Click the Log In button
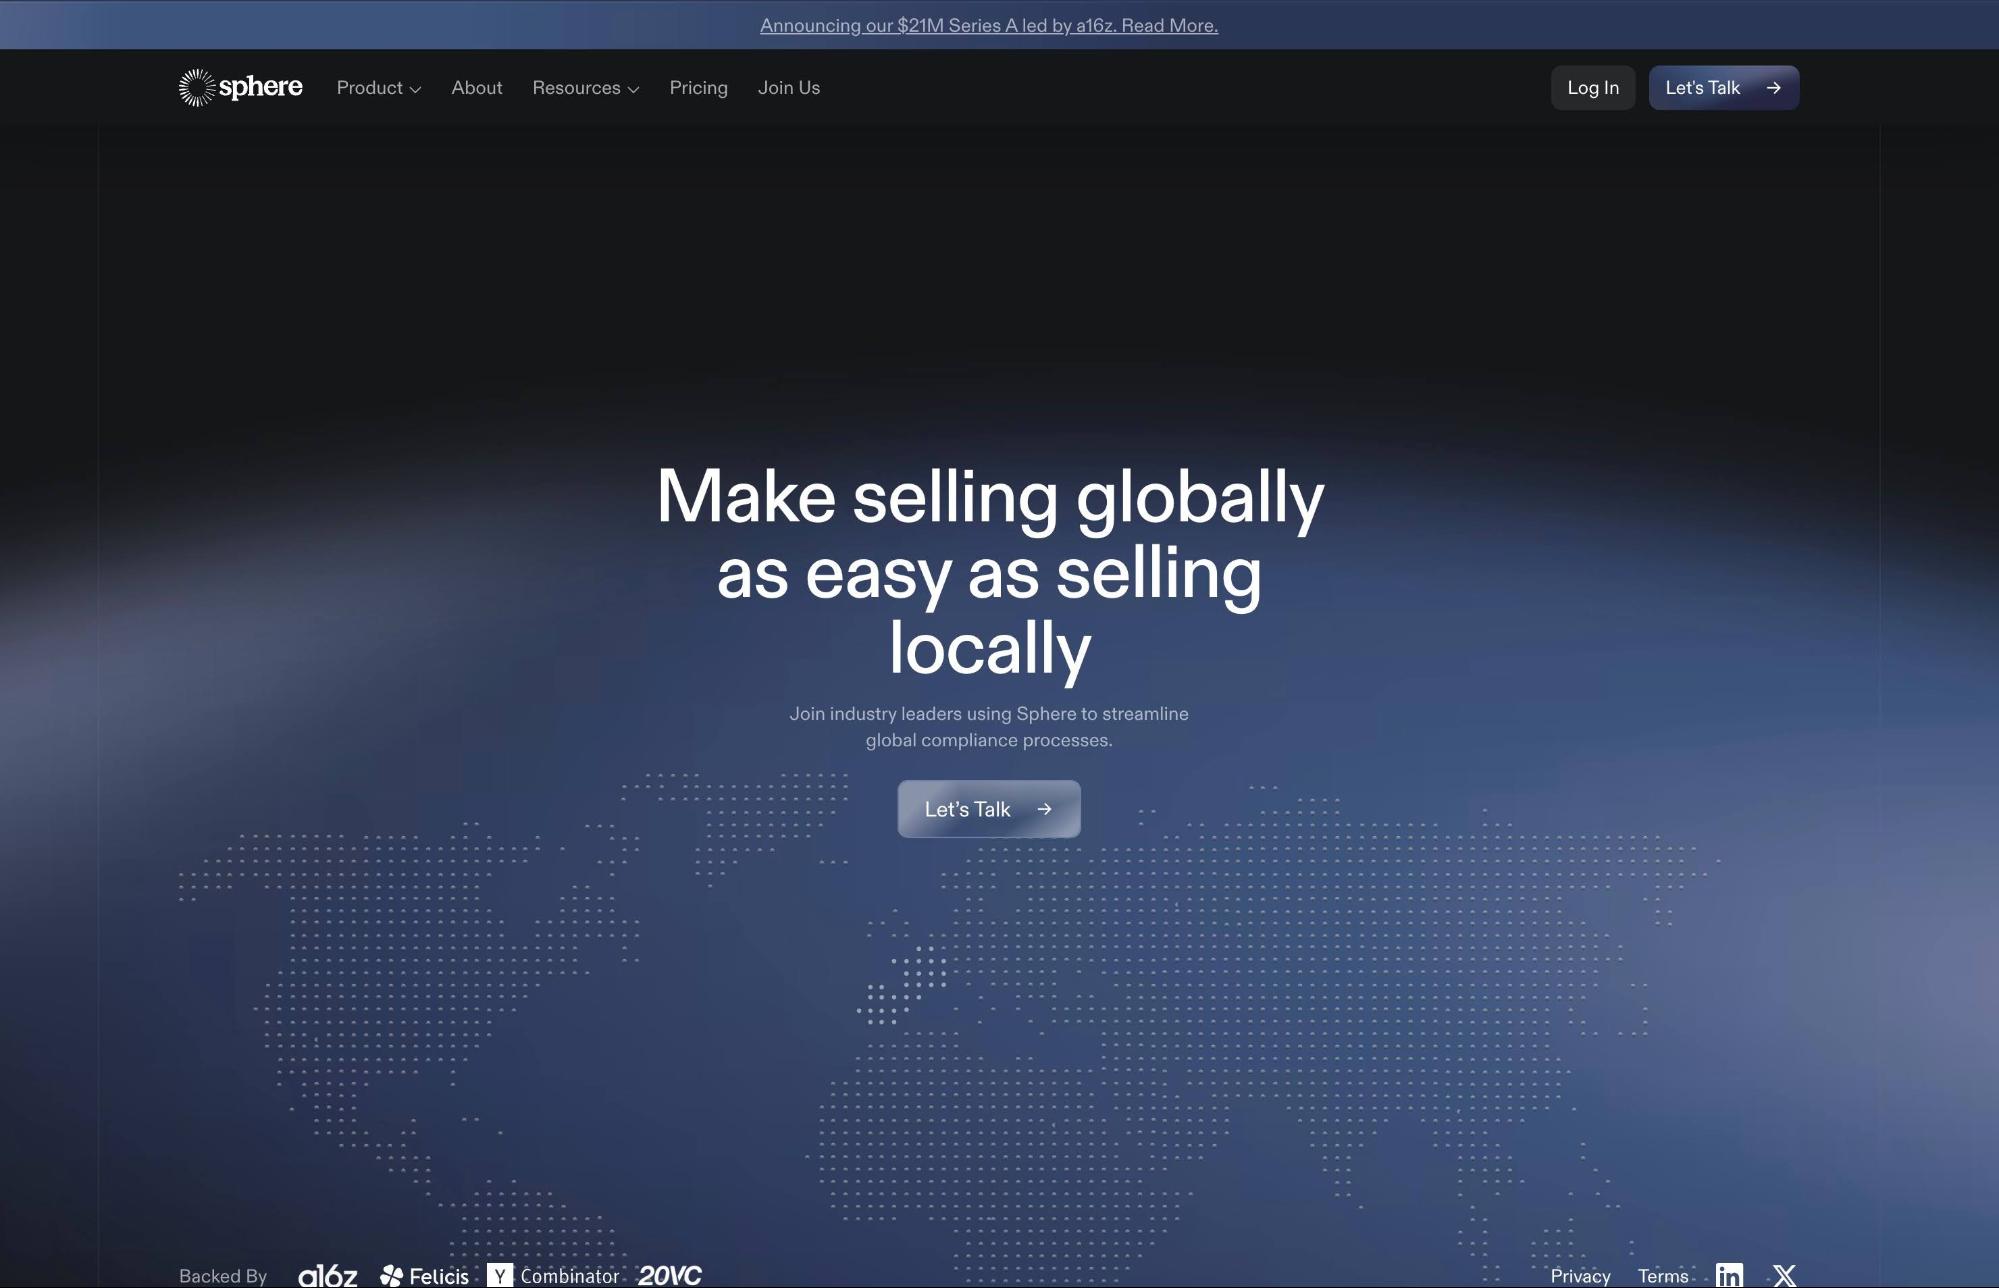This screenshot has width=1999, height=1288. 1592,87
